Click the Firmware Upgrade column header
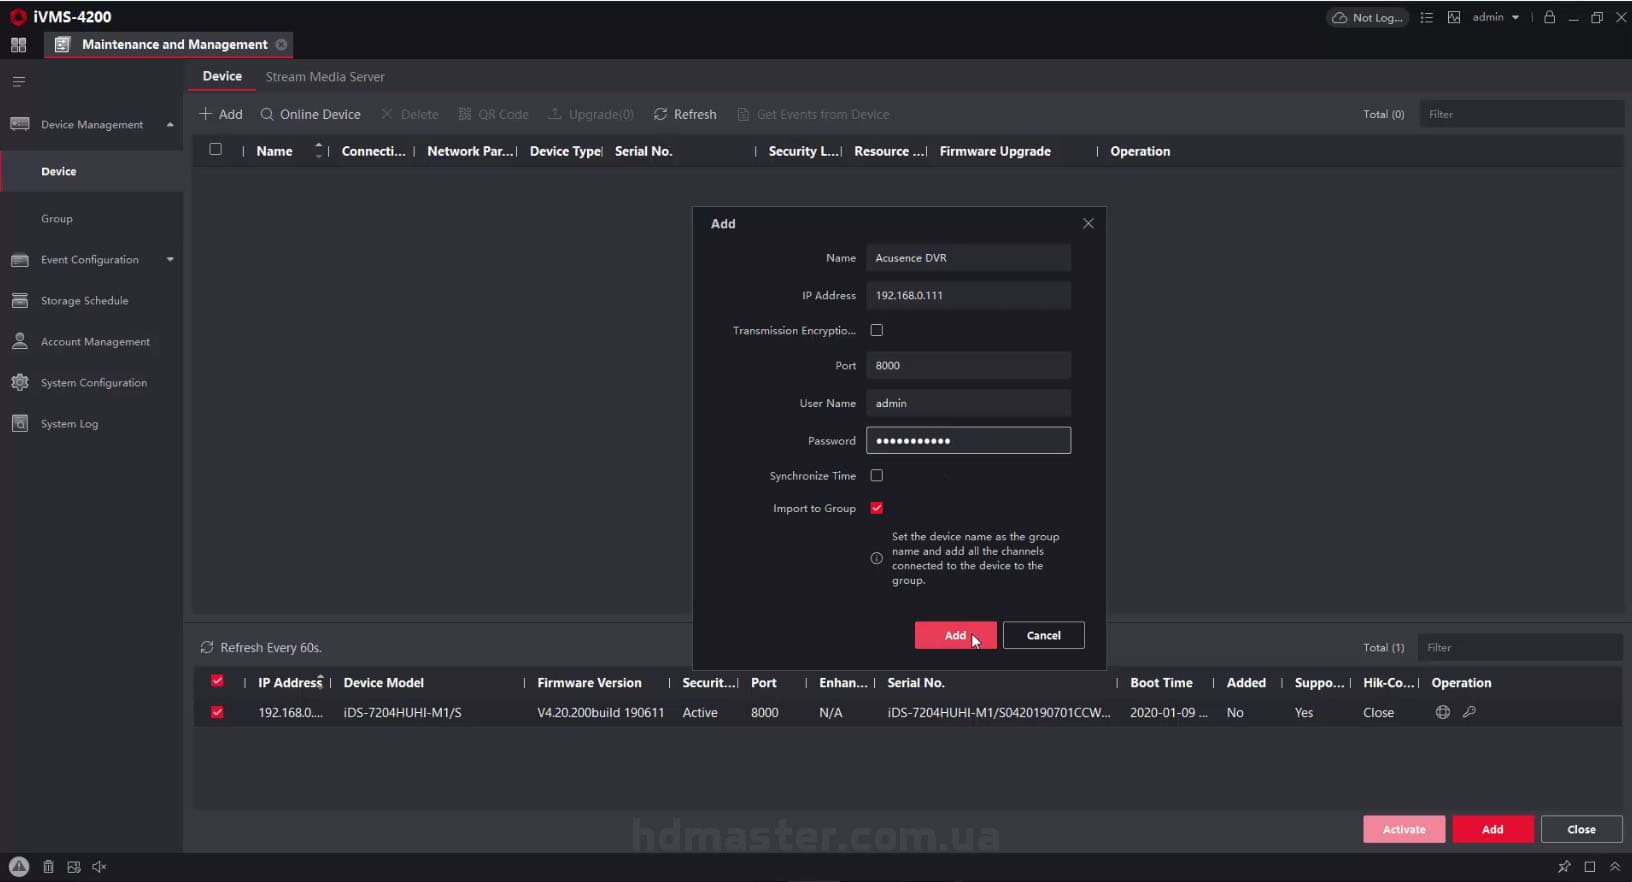The image size is (1632, 882). (995, 151)
